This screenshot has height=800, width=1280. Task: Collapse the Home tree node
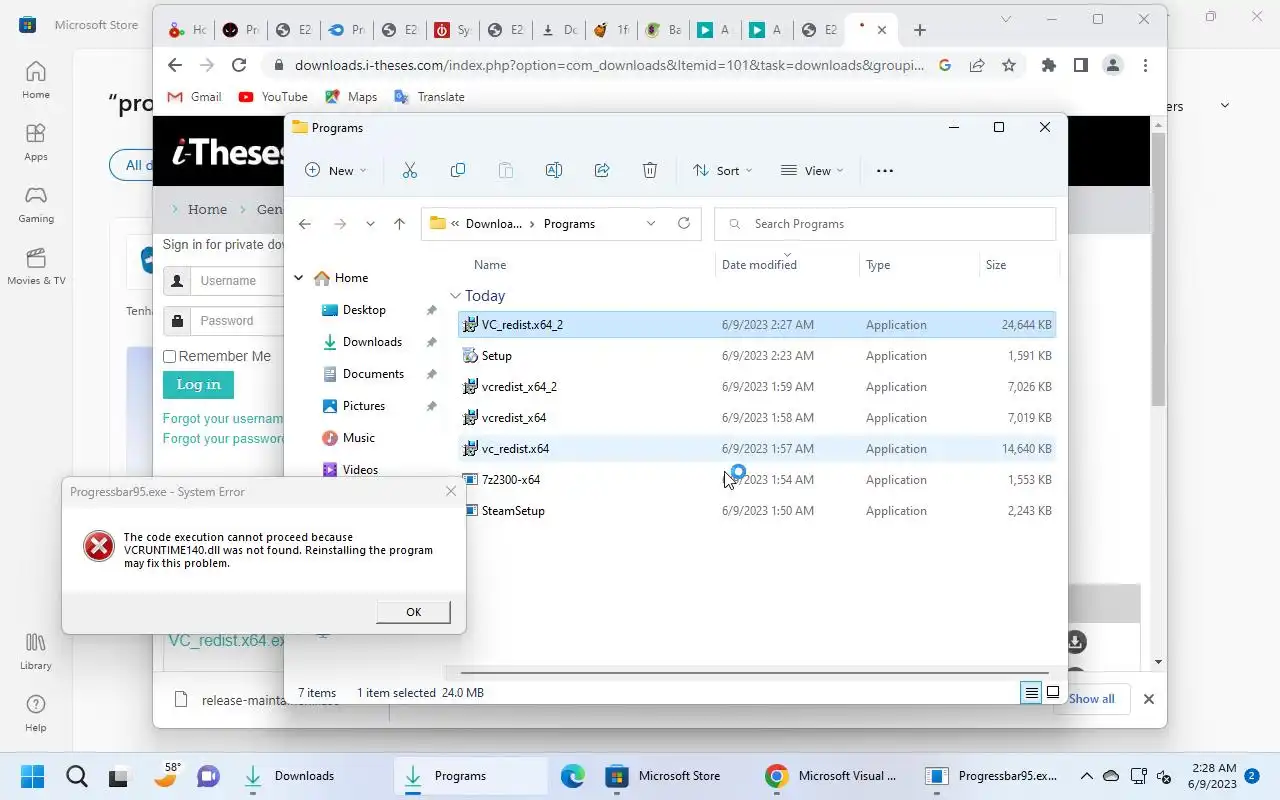click(x=299, y=278)
